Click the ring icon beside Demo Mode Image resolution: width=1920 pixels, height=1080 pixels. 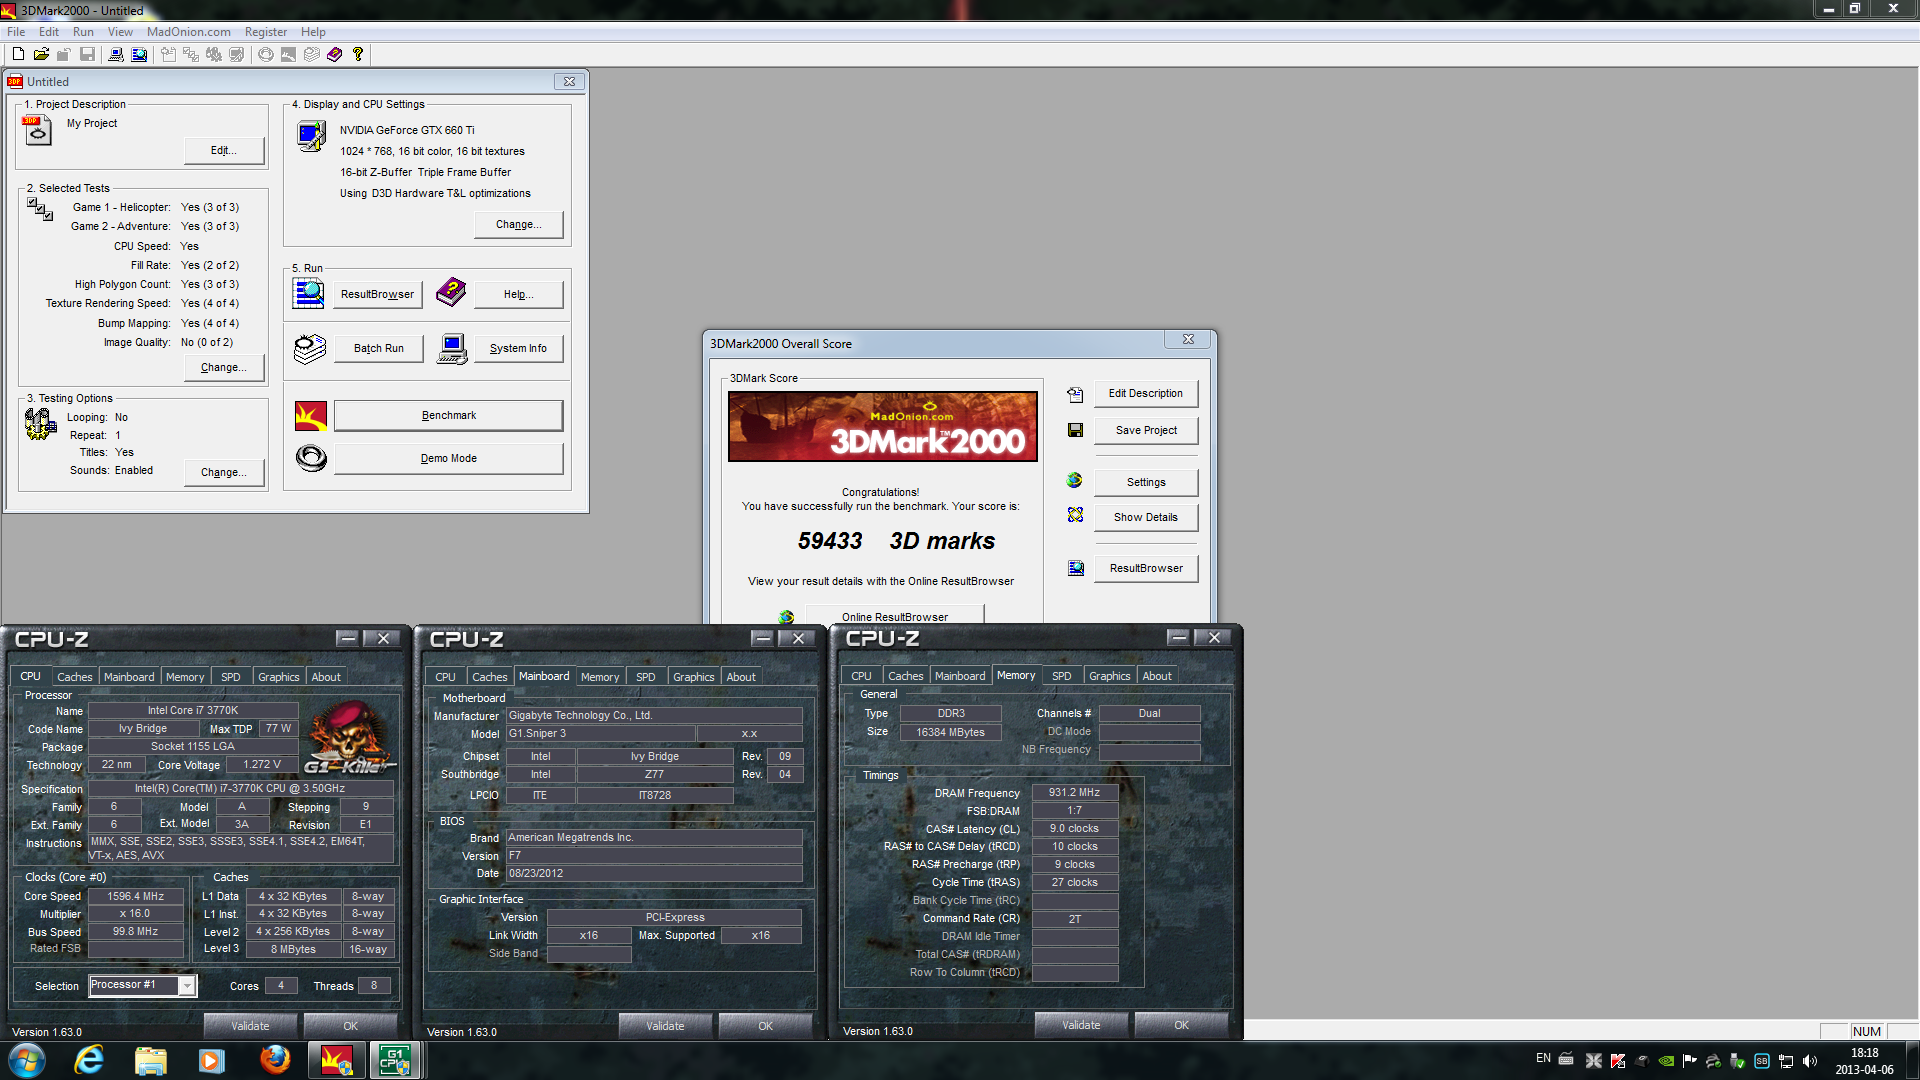[311, 458]
